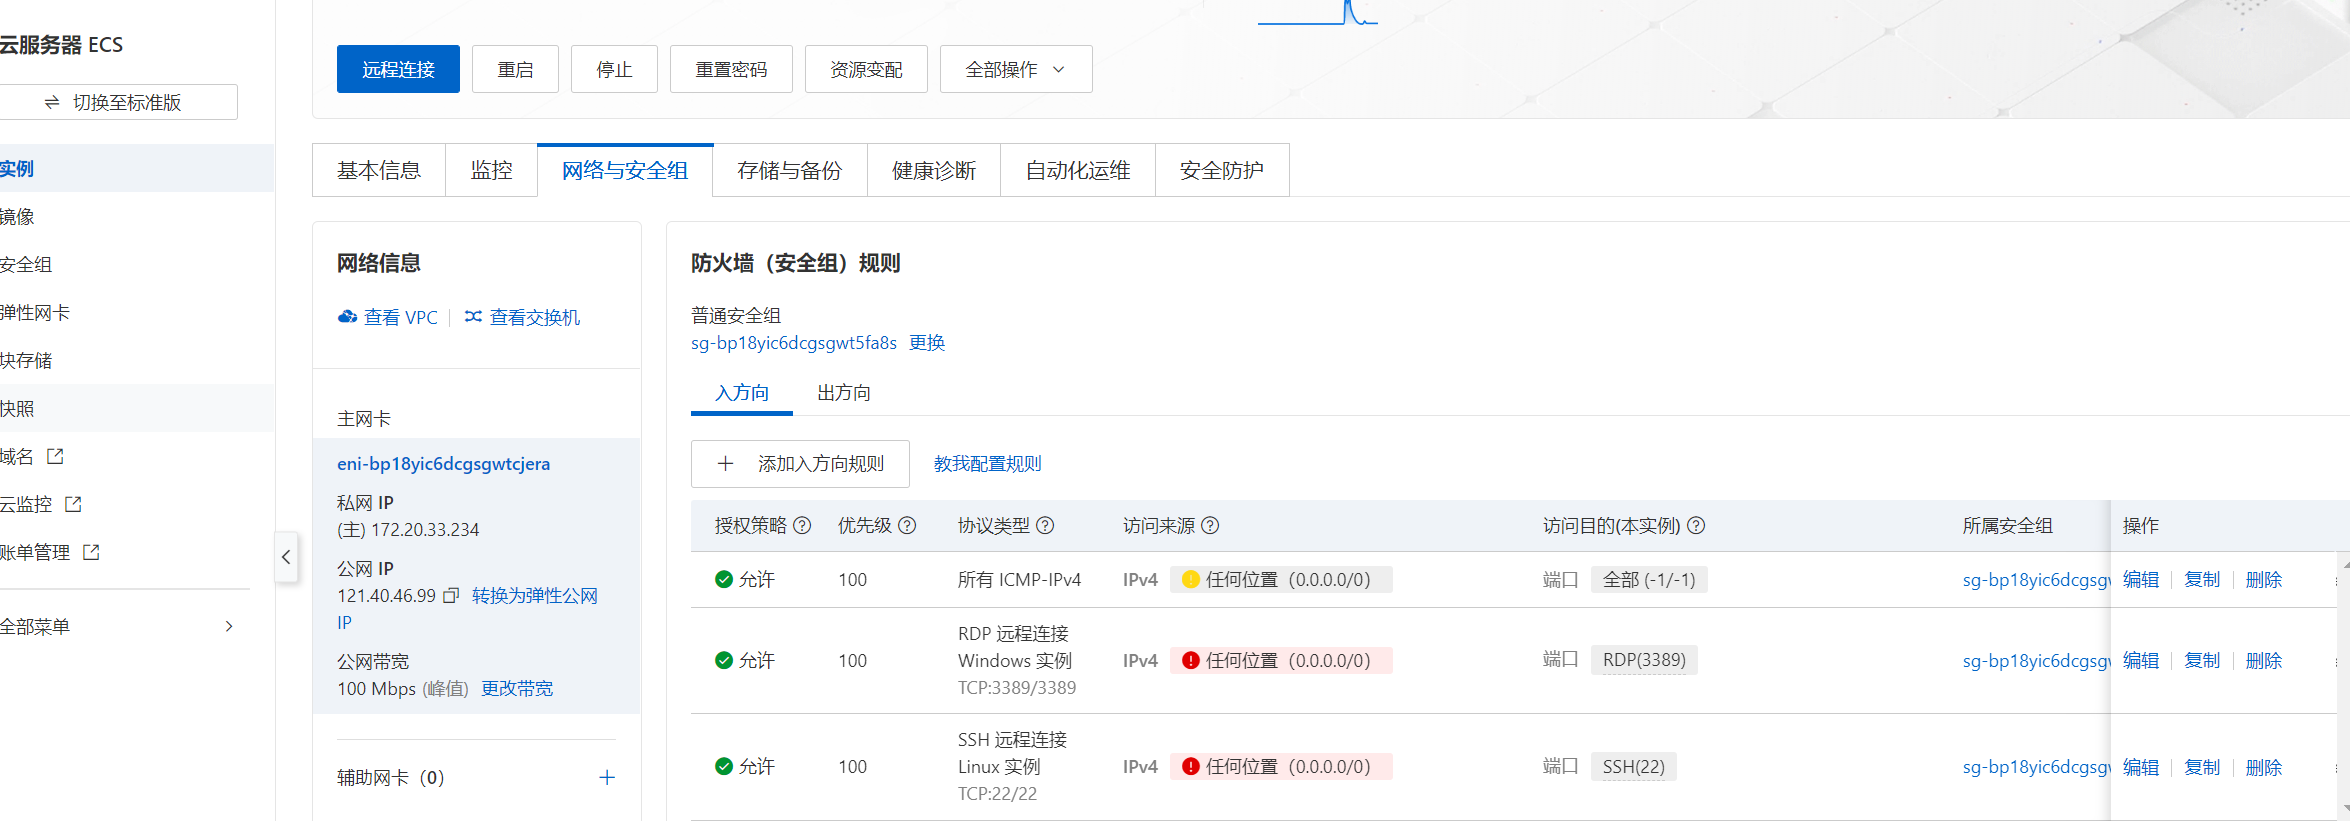Go to the 自动化运维 tab
The image size is (2350, 821).
point(1078,171)
